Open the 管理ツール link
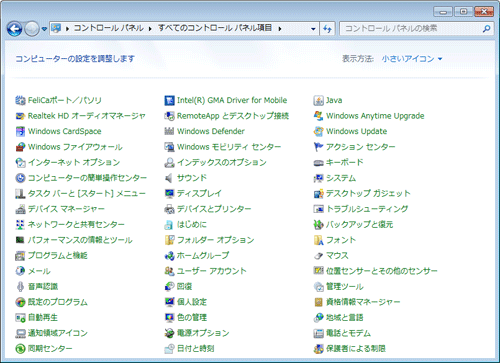The width and height of the screenshot is (500, 363). click(345, 287)
